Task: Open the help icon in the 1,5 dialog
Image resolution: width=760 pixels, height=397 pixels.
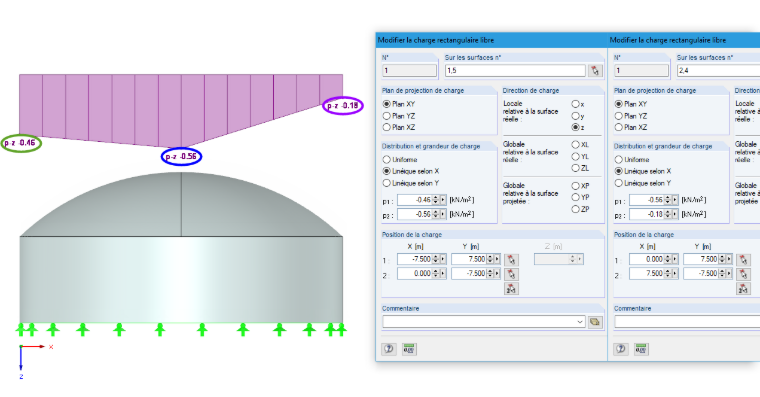Action: pyautogui.click(x=389, y=349)
